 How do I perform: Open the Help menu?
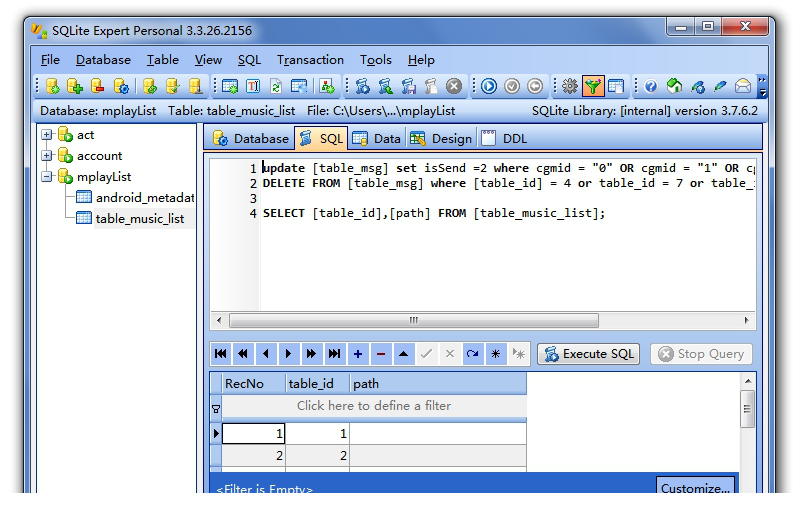[x=421, y=60]
